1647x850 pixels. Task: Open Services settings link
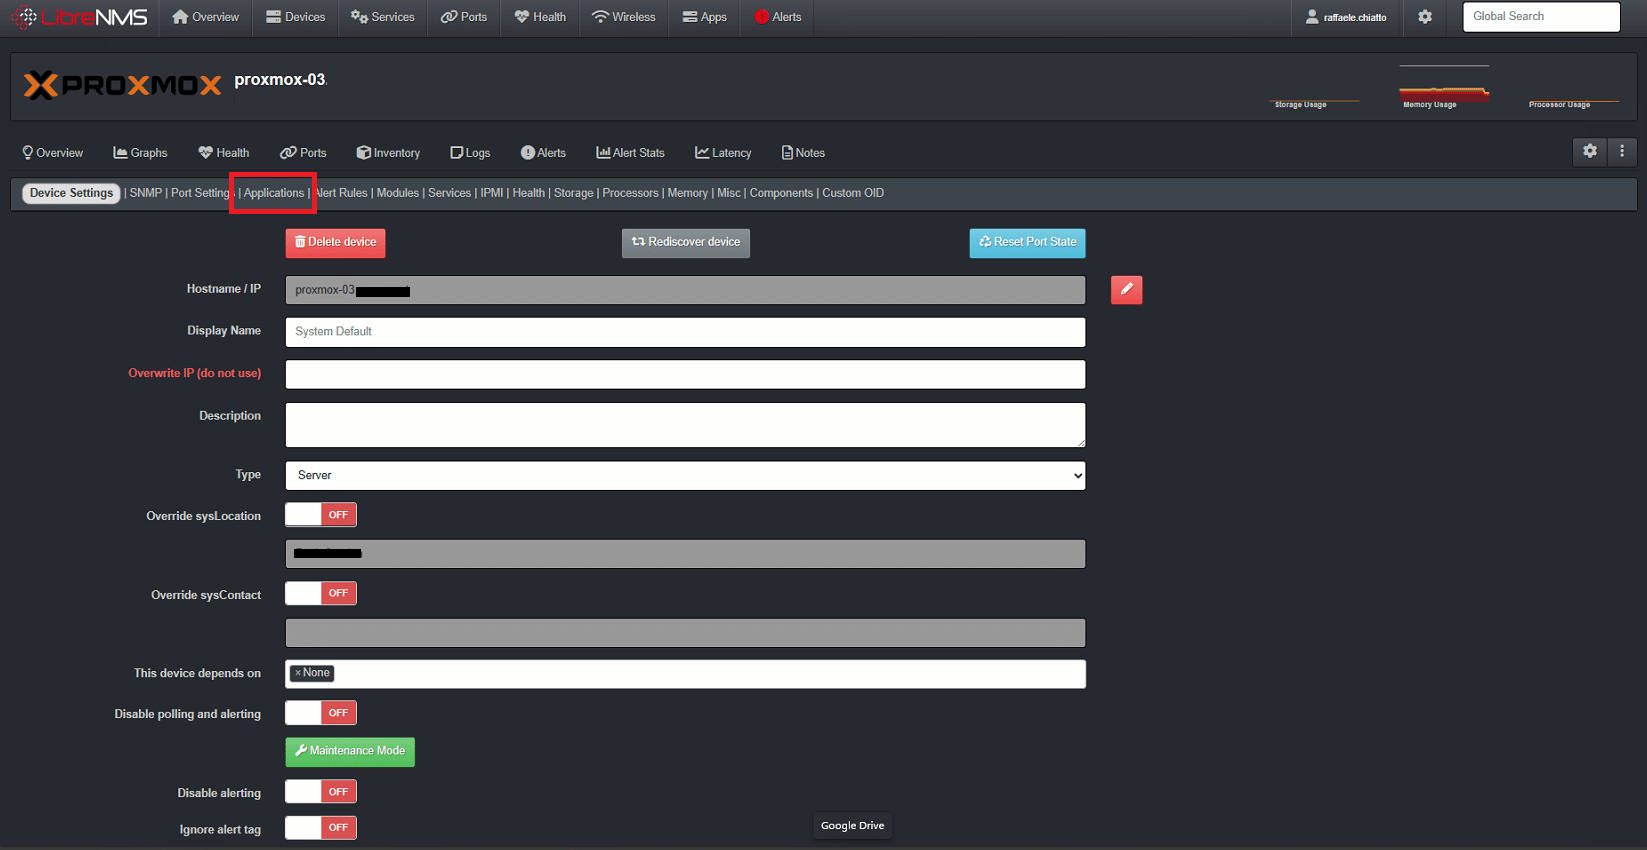450,193
